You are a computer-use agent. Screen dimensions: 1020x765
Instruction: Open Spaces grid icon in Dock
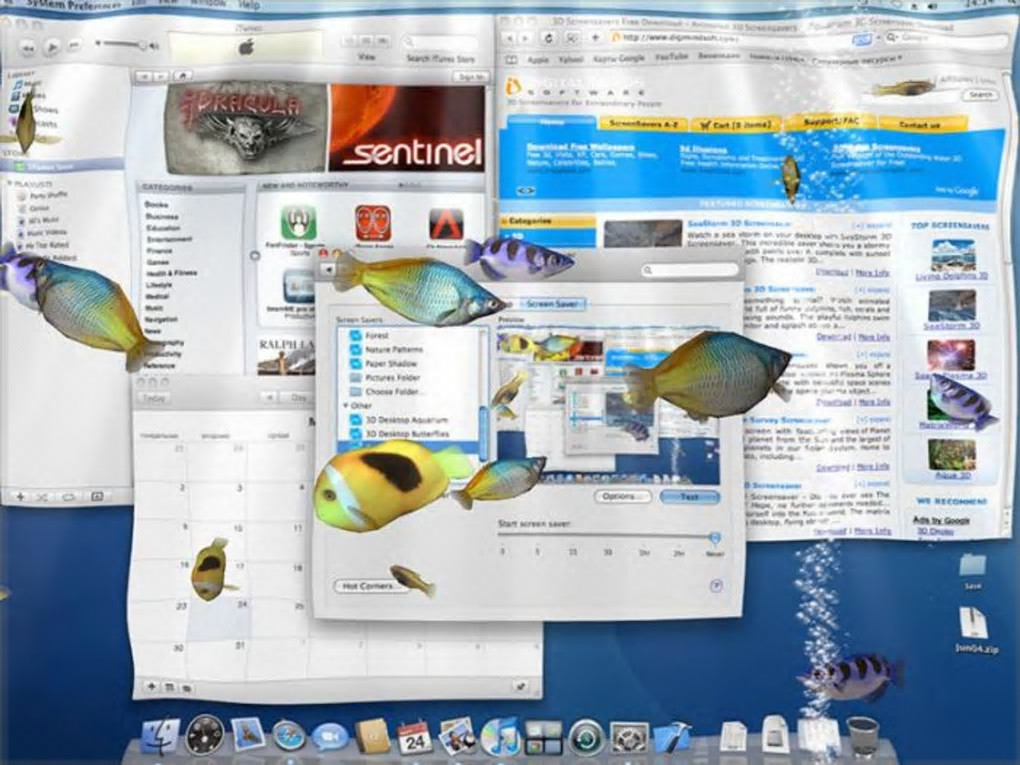point(544,738)
